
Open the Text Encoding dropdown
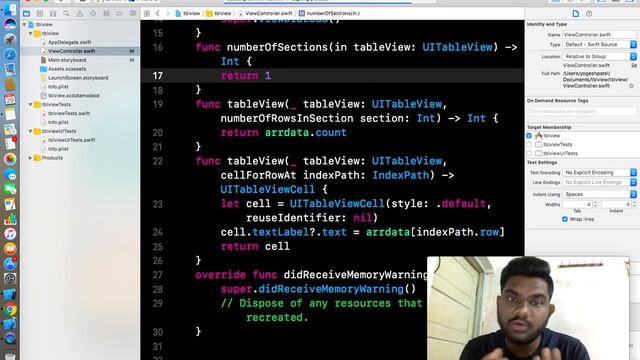pos(599,173)
